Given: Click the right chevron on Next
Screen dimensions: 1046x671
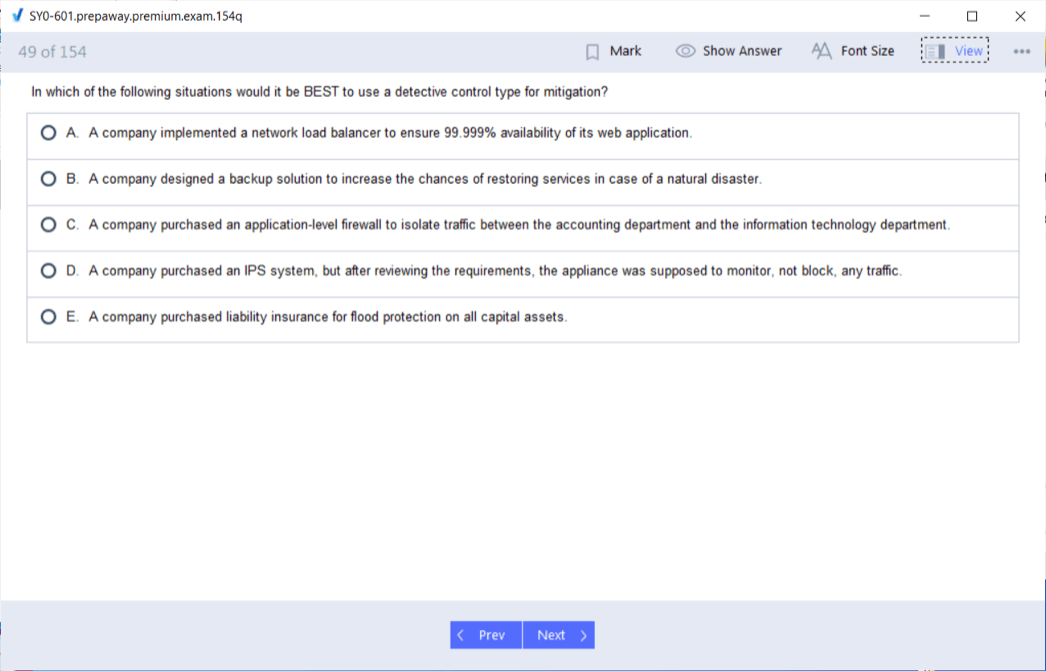Looking at the screenshot, I should [x=583, y=635].
